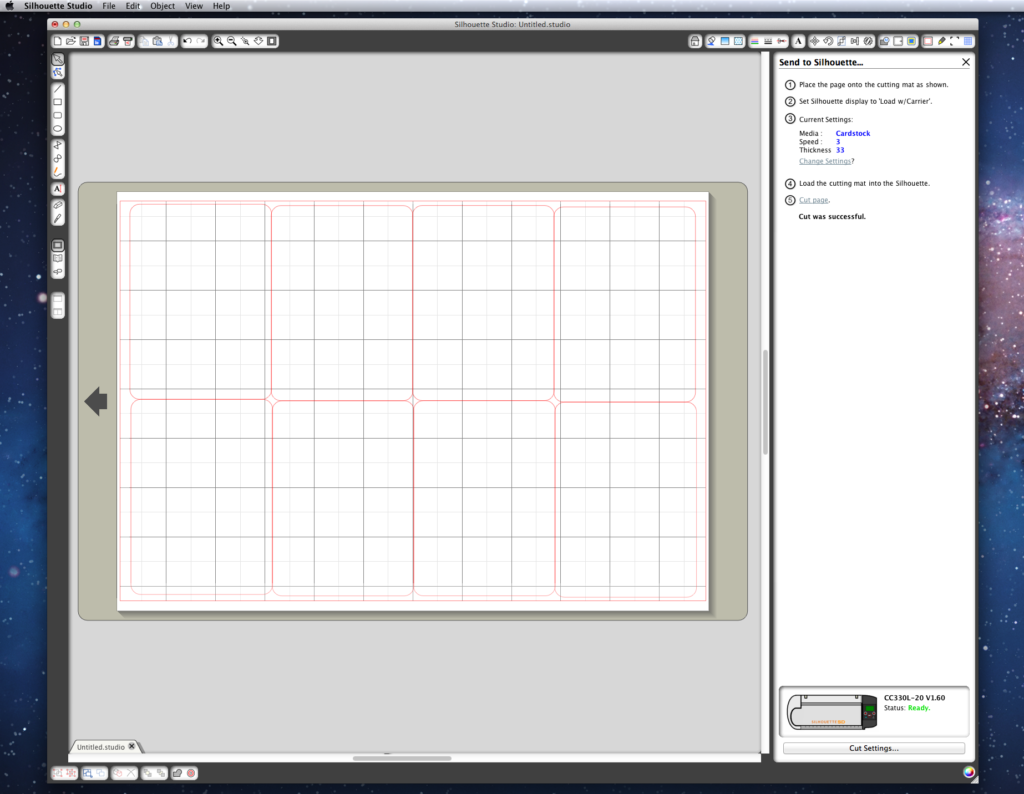Image resolution: width=1024 pixels, height=794 pixels.
Task: Open the Text Style panel icon
Action: click(798, 41)
